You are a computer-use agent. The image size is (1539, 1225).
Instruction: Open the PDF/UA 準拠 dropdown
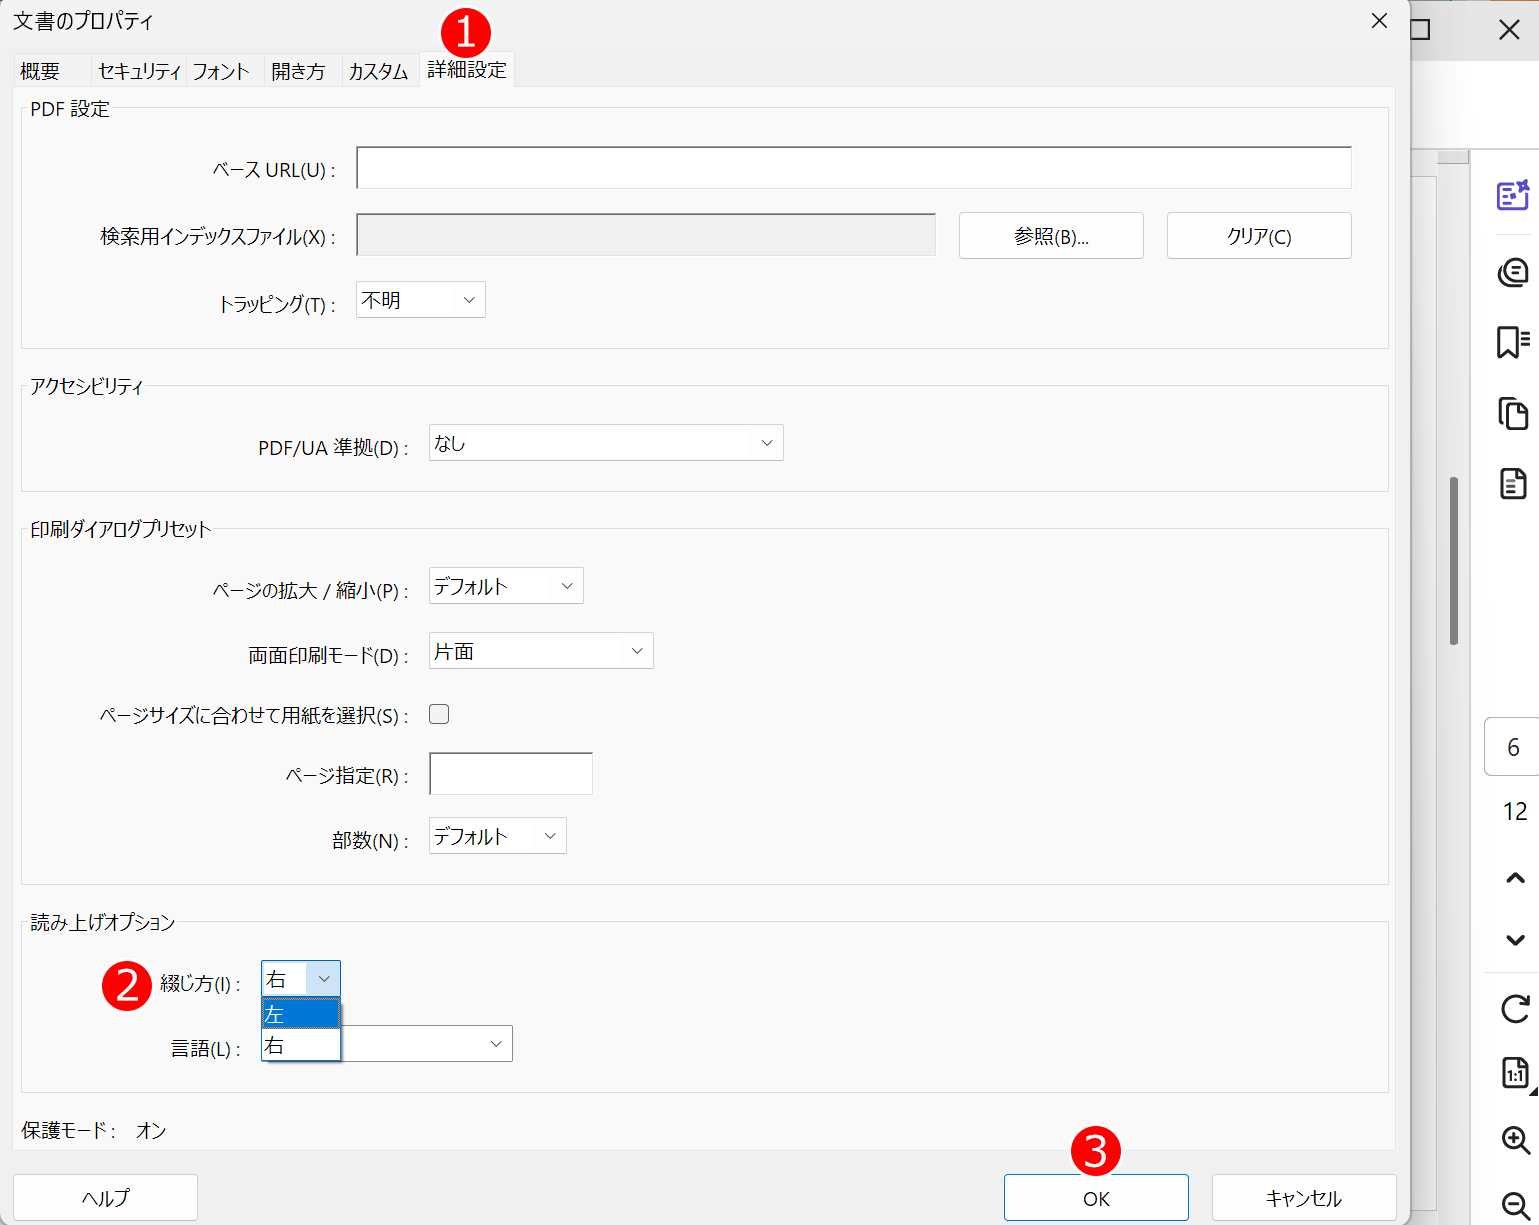coord(606,443)
